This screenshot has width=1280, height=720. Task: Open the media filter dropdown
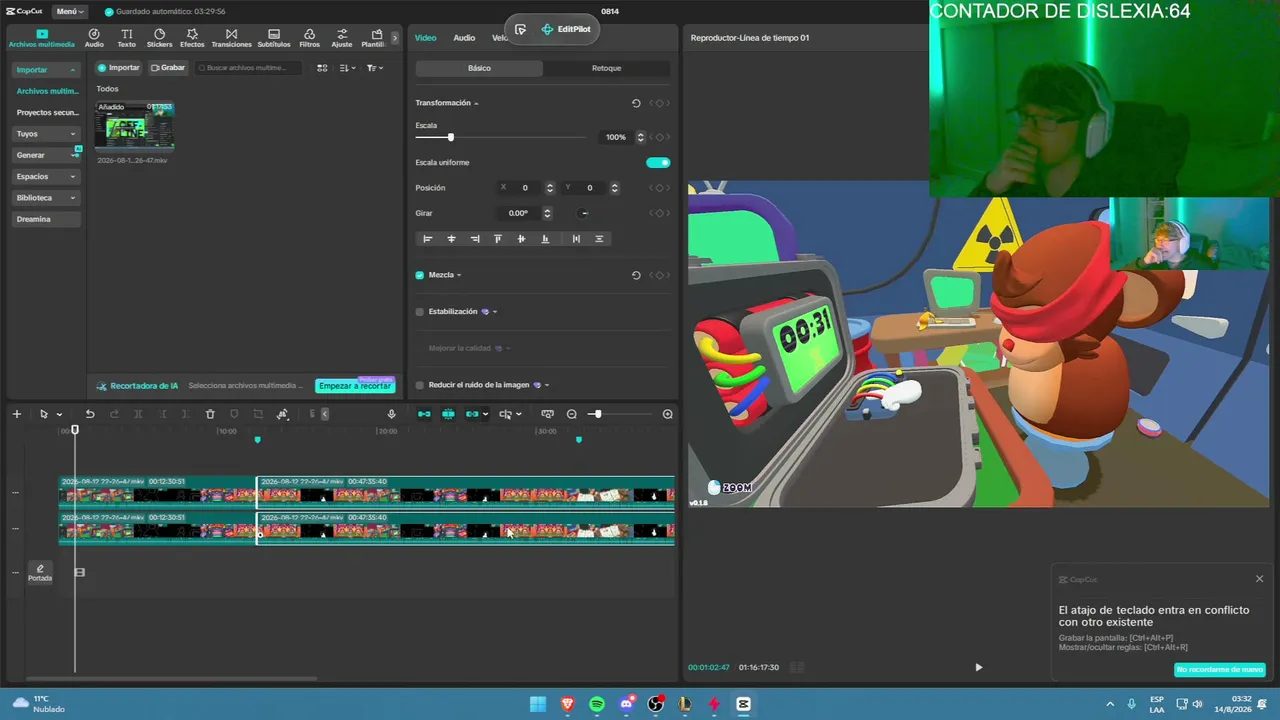(374, 68)
